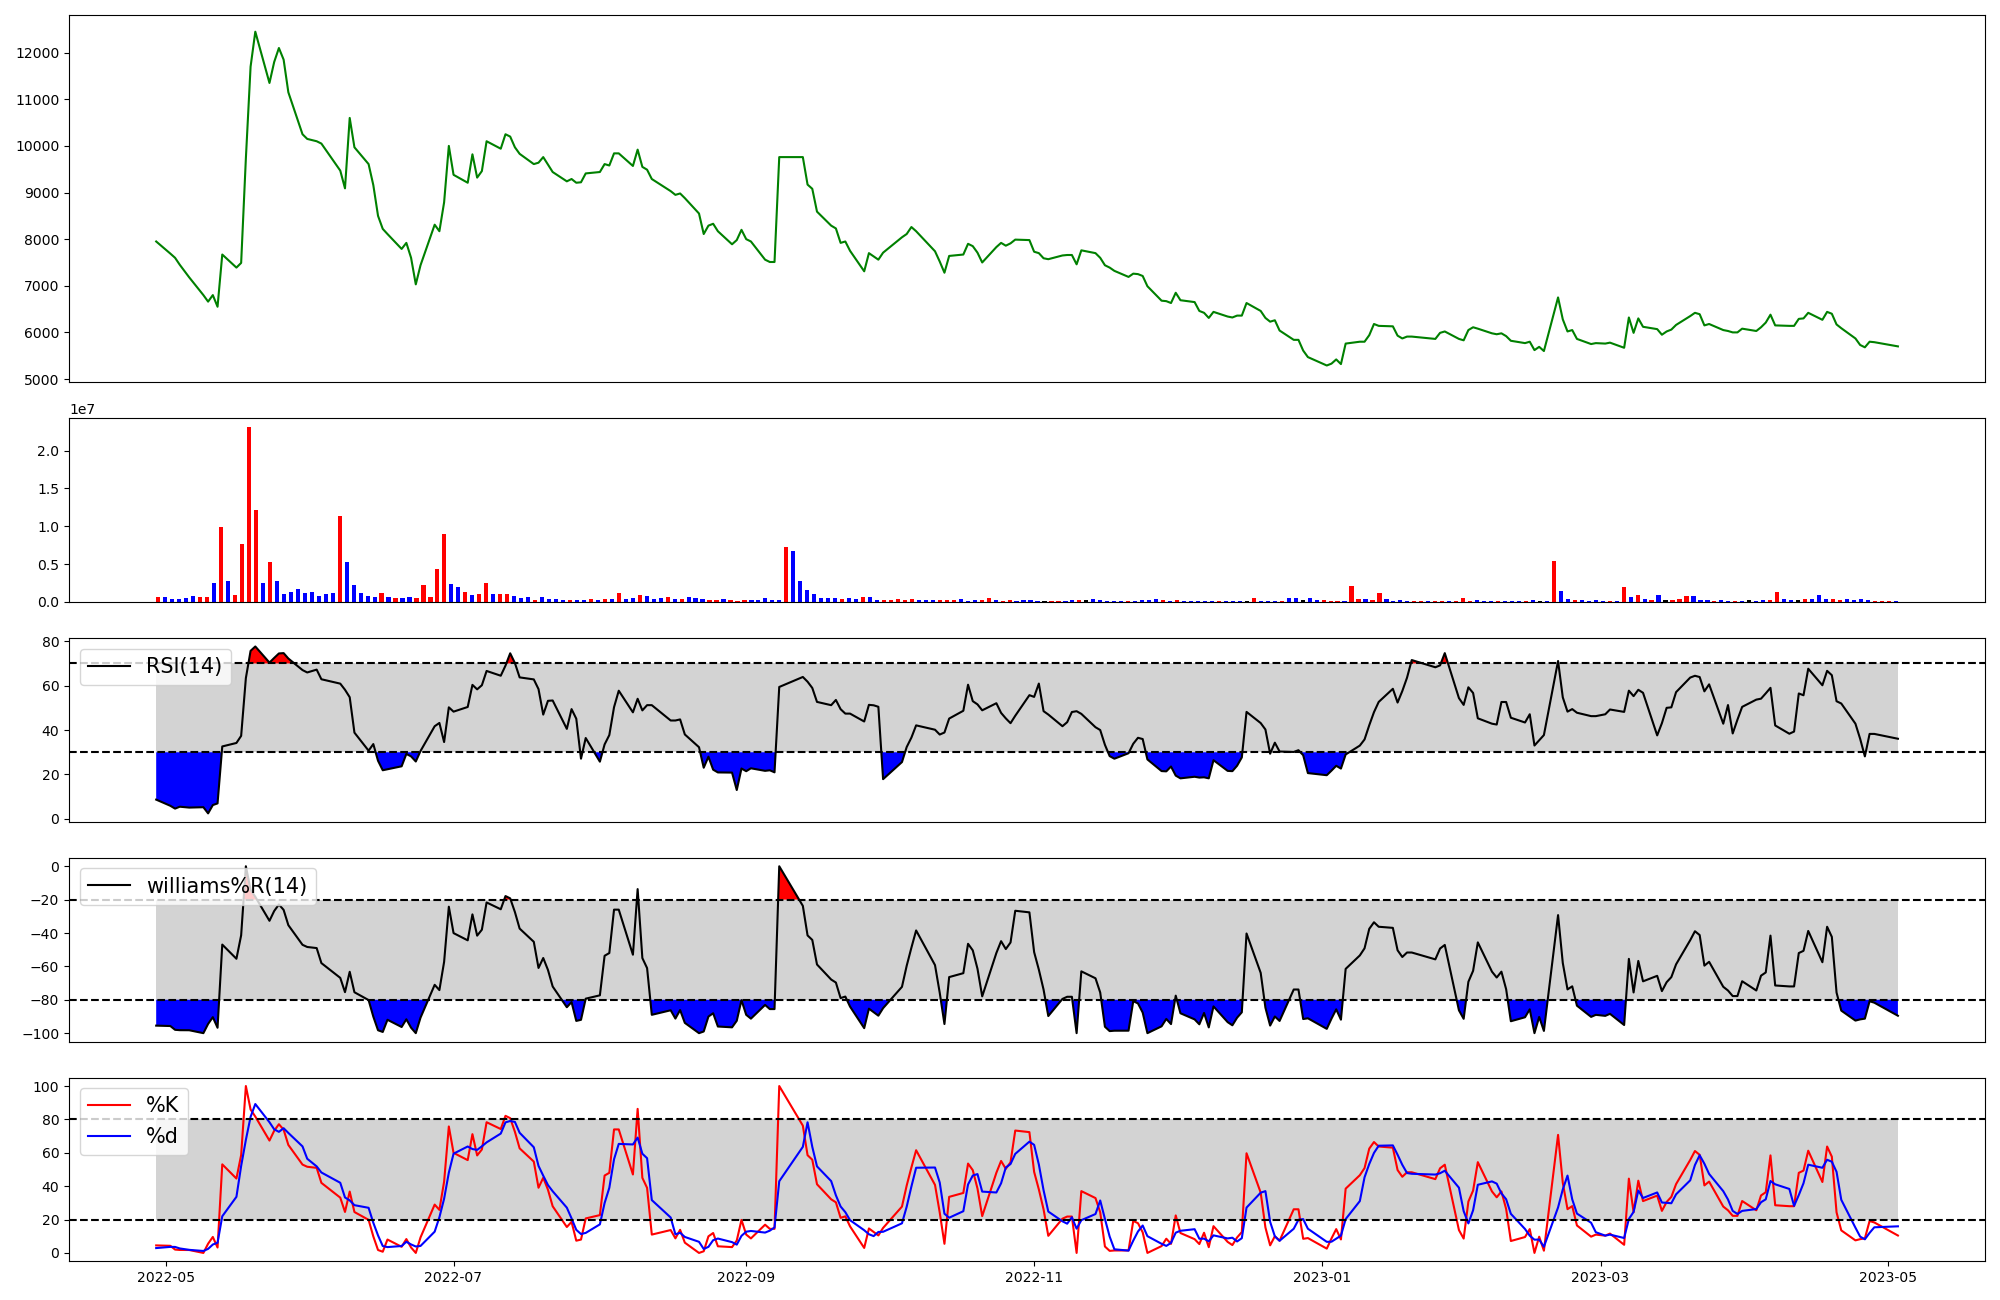
Task: Click the blue %d legend line swatch
Action: (110, 1136)
